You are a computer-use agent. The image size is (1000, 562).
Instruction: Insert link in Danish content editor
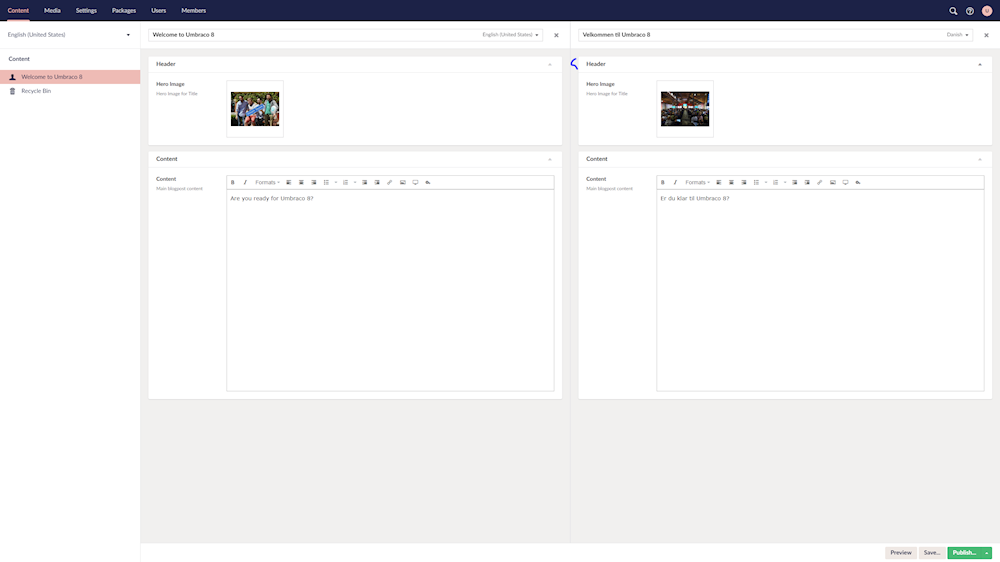(820, 182)
